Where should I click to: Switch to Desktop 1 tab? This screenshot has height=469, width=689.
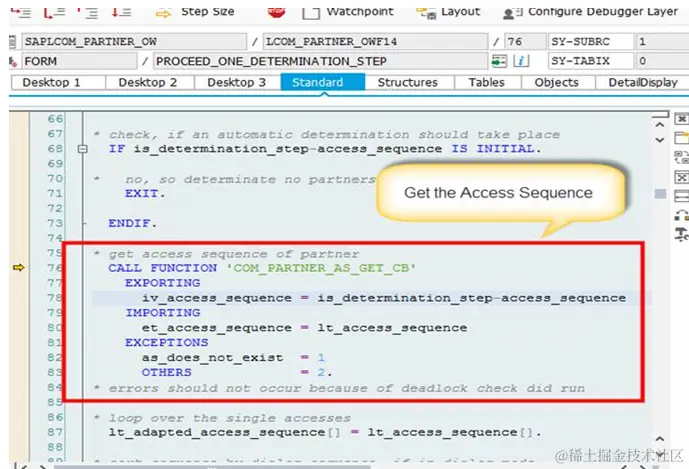[58, 83]
